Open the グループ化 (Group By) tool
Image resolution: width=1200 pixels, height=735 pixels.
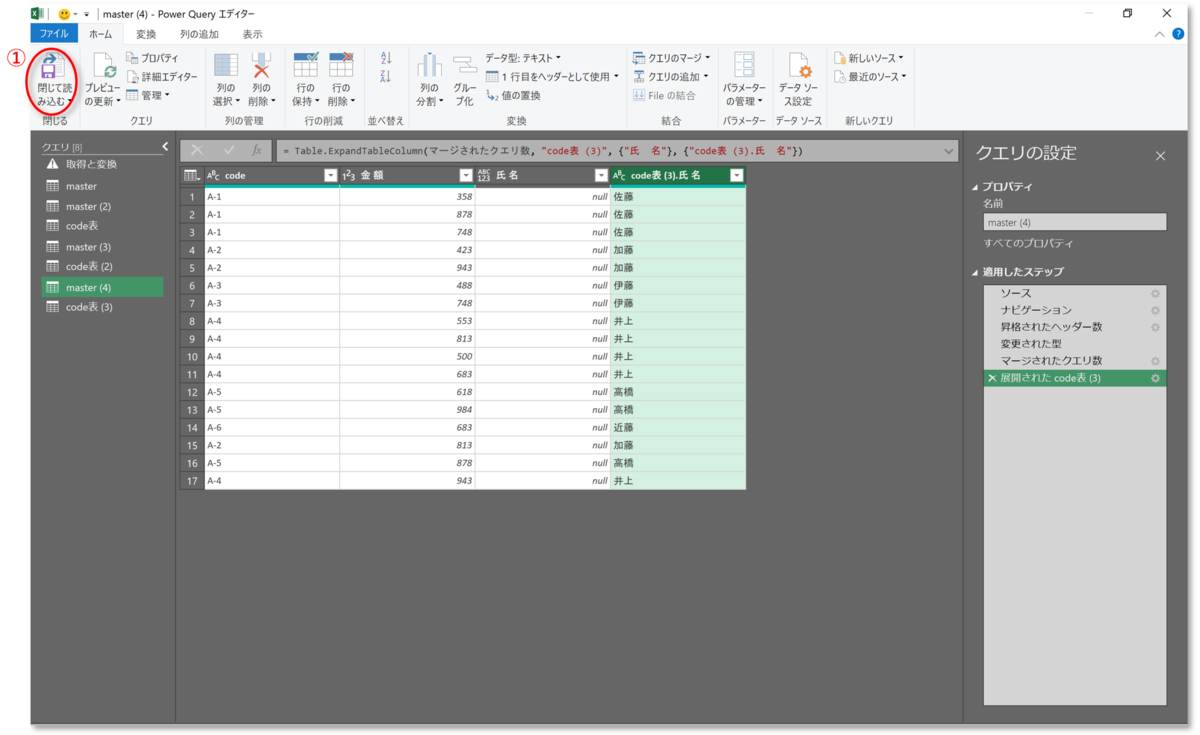[463, 80]
